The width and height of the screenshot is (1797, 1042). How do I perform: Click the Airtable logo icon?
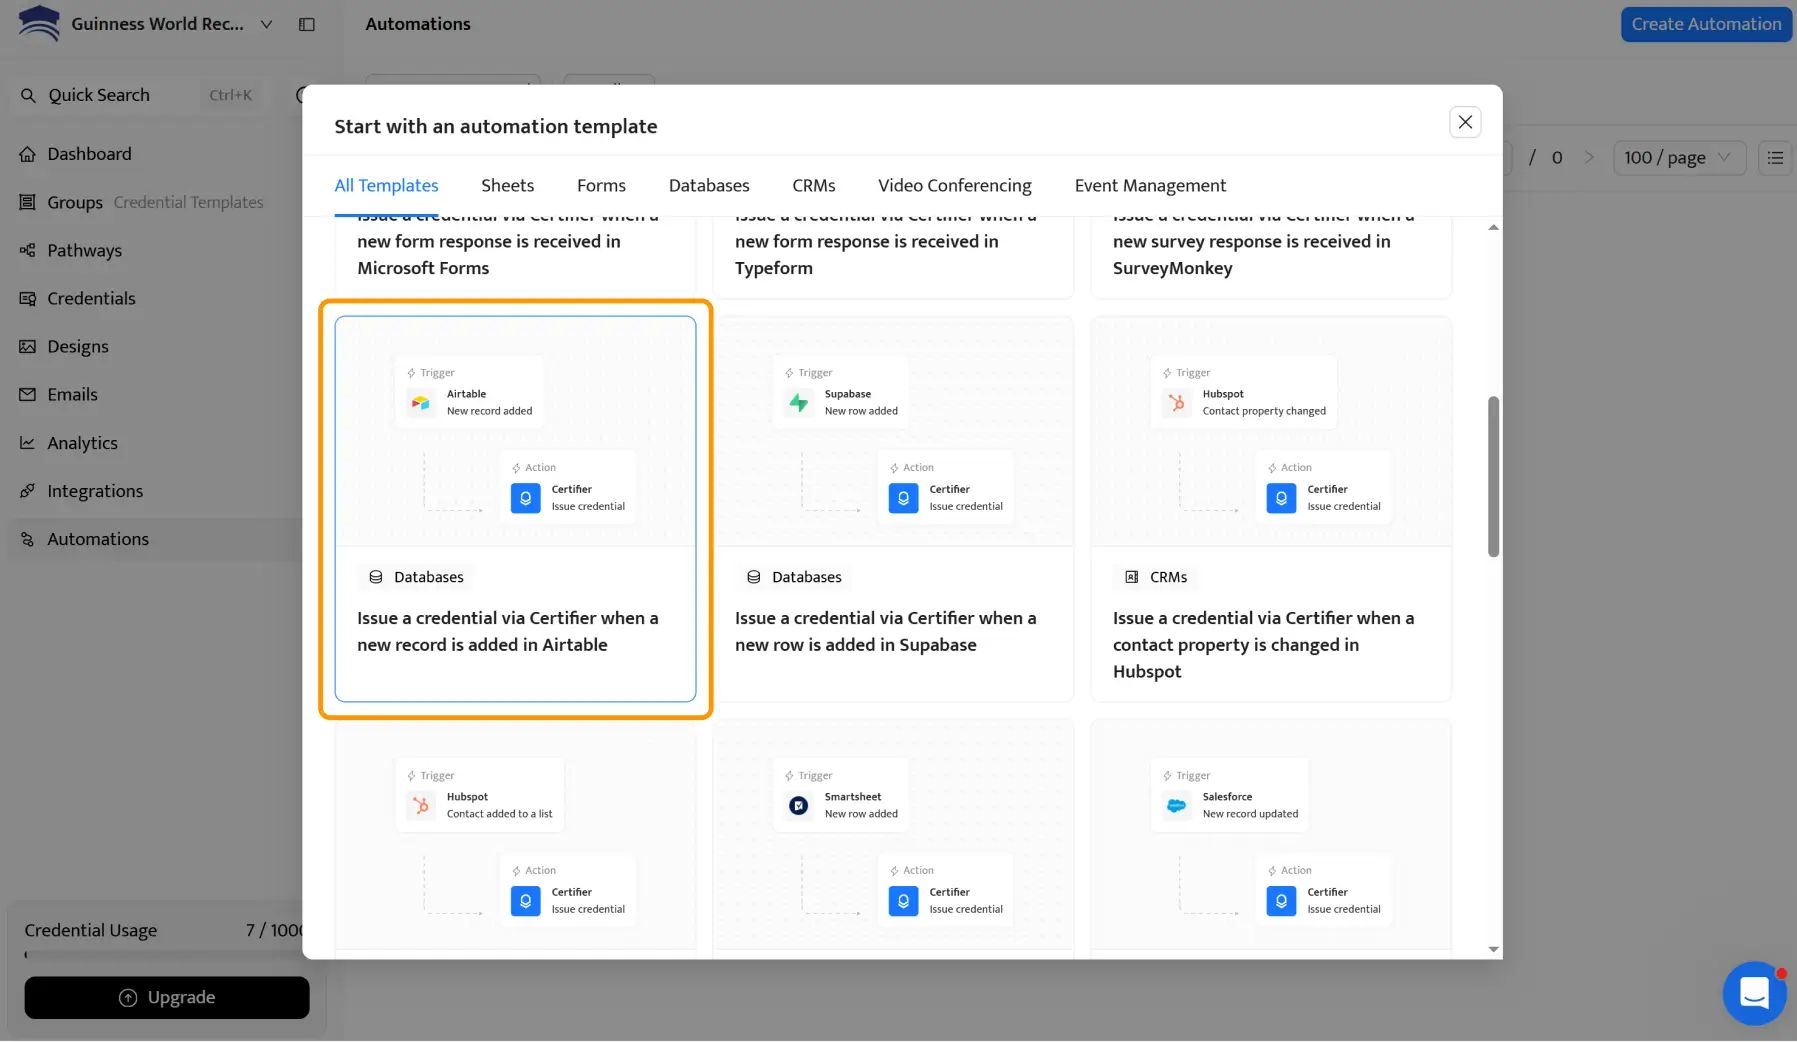point(421,403)
